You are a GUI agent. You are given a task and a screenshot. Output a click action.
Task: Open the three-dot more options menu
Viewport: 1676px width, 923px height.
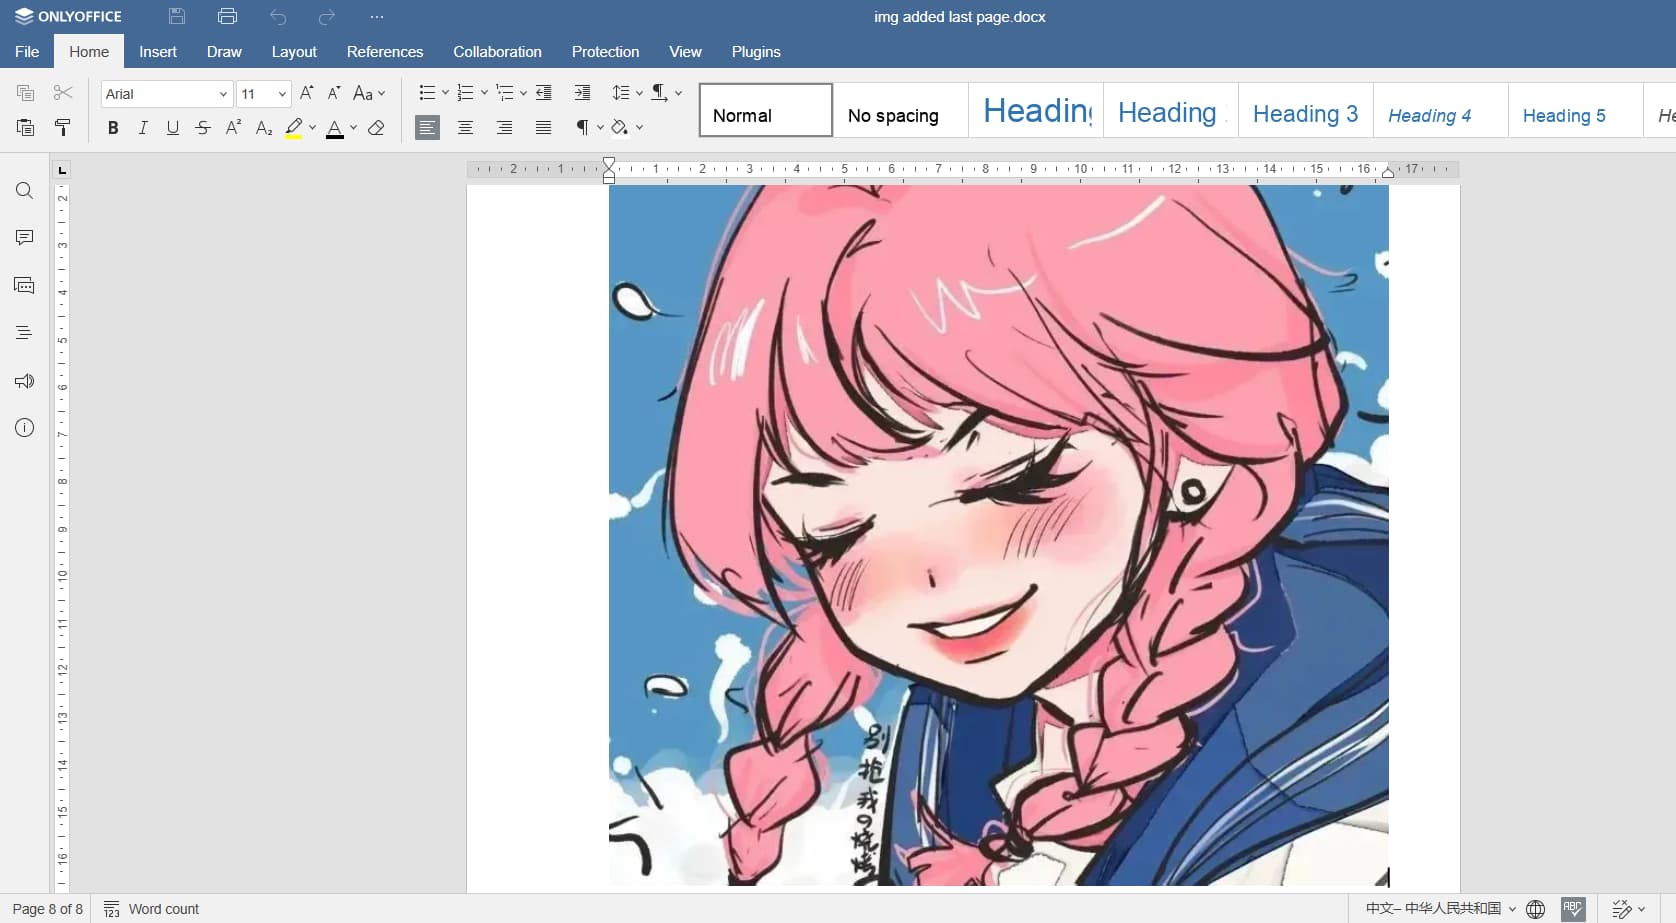pyautogui.click(x=377, y=17)
